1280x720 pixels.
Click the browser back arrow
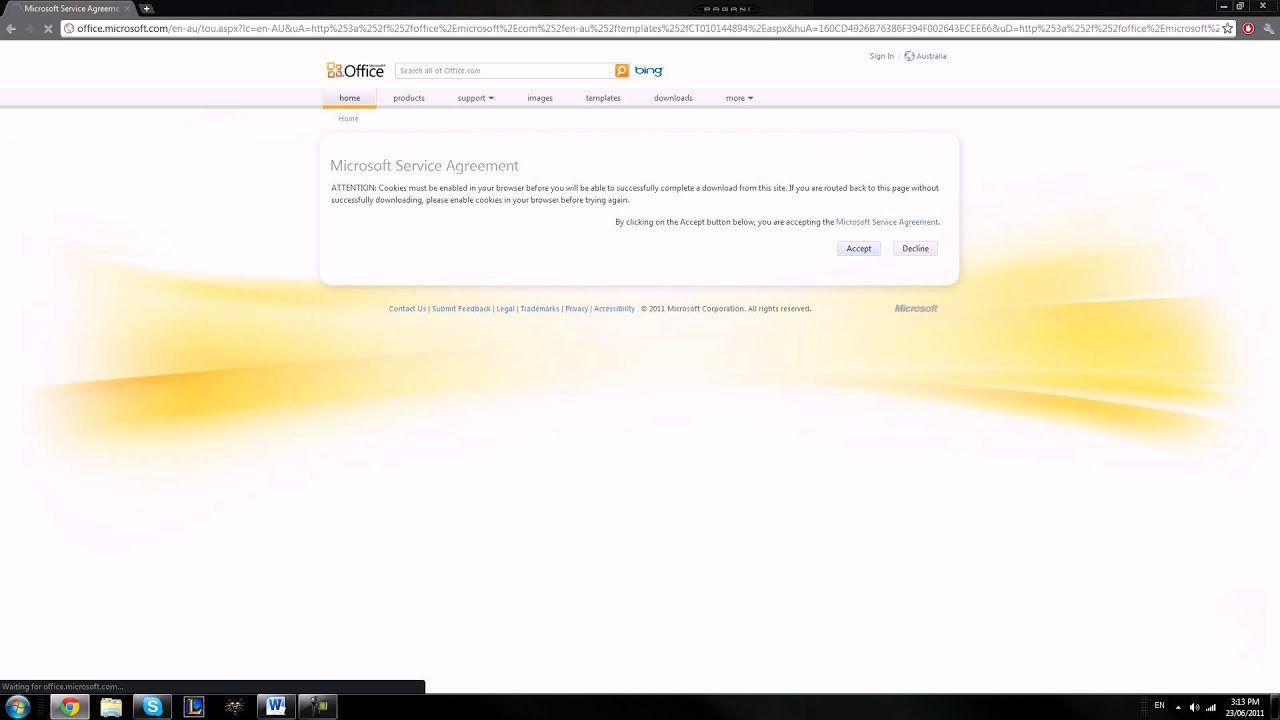pos(11,28)
